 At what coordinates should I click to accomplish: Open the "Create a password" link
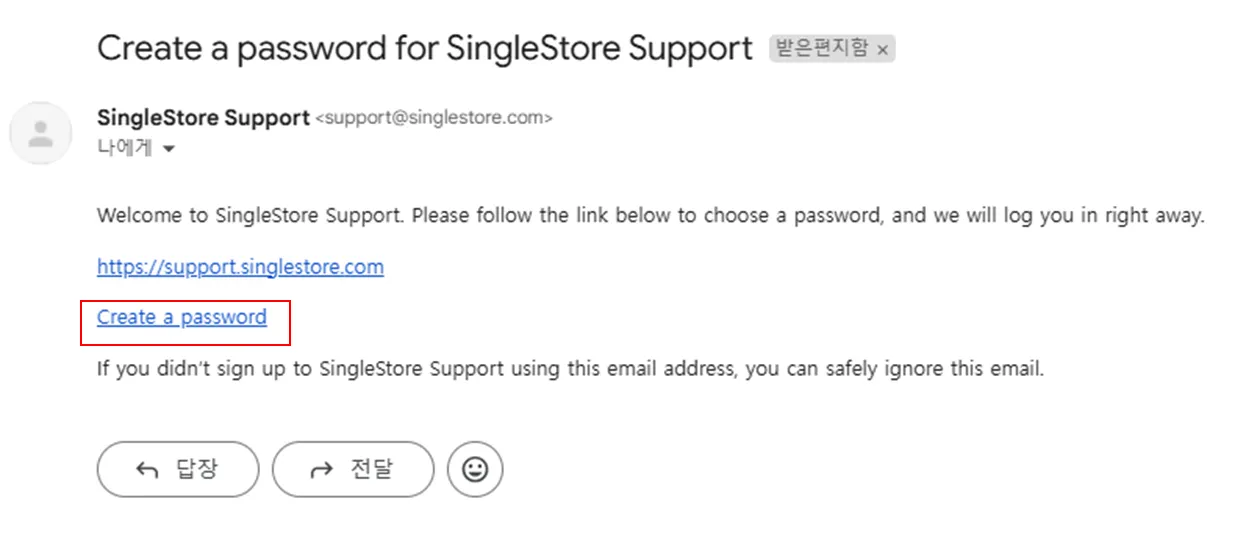tap(182, 317)
